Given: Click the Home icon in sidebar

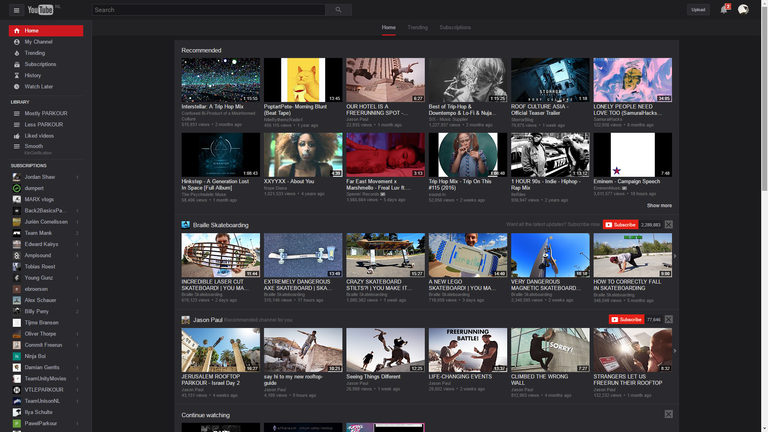Looking at the screenshot, I should point(17,31).
